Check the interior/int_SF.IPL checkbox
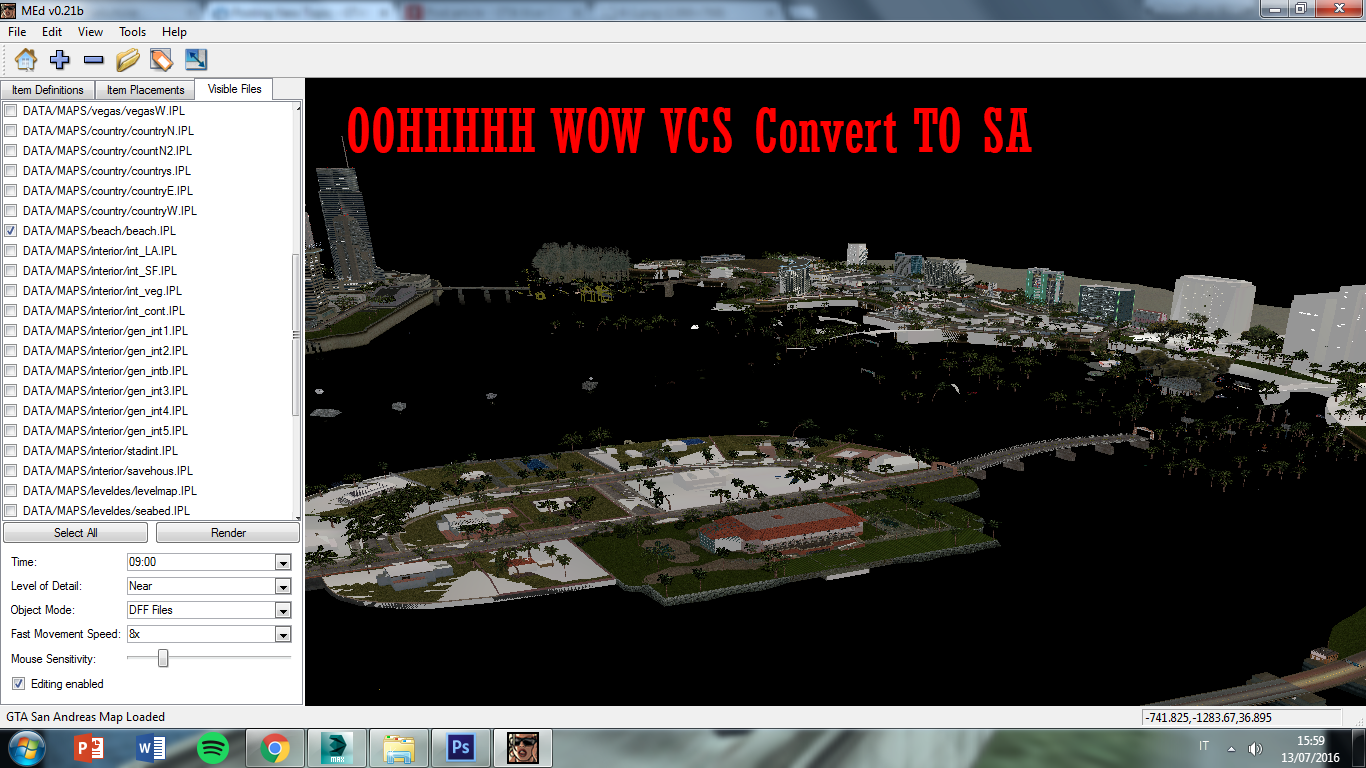 (11, 271)
